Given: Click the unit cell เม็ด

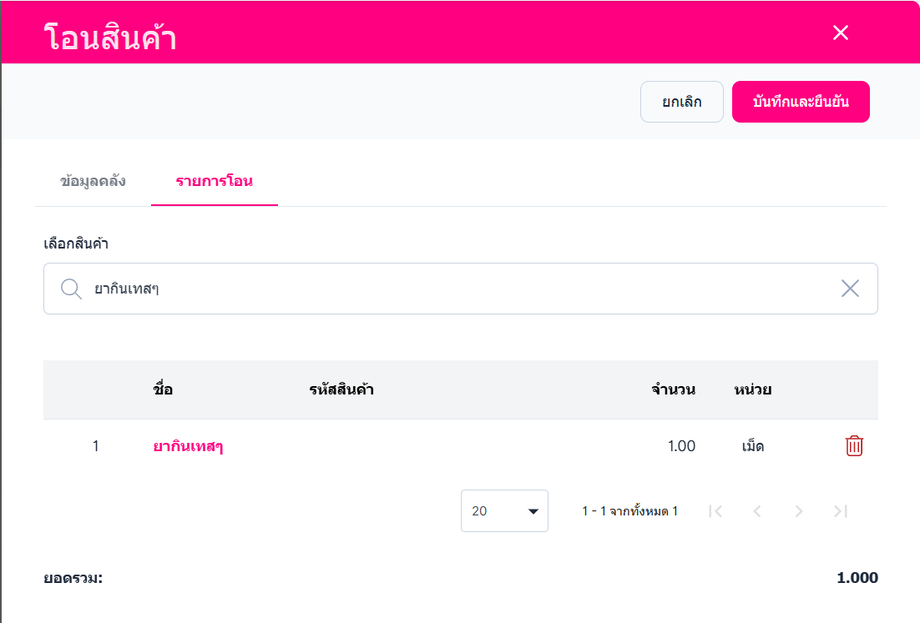Looking at the screenshot, I should tap(753, 446).
